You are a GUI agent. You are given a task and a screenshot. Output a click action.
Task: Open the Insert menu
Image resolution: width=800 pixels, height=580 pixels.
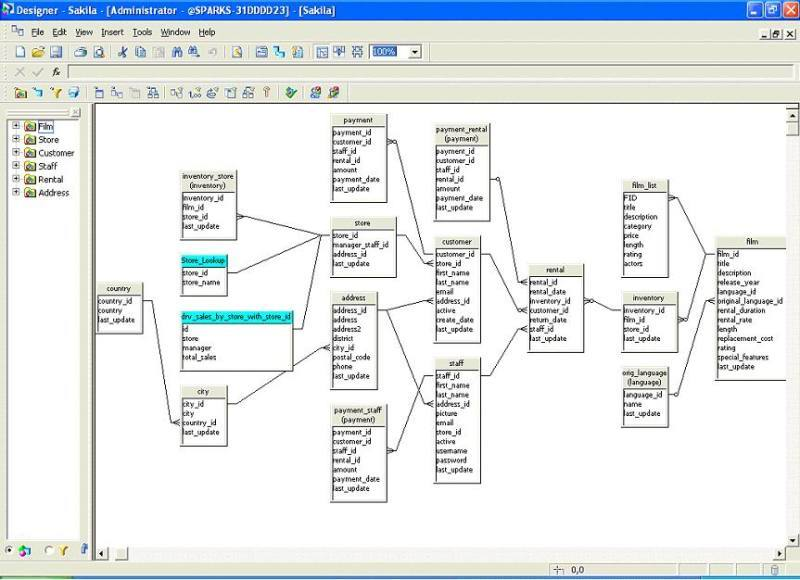[112, 32]
